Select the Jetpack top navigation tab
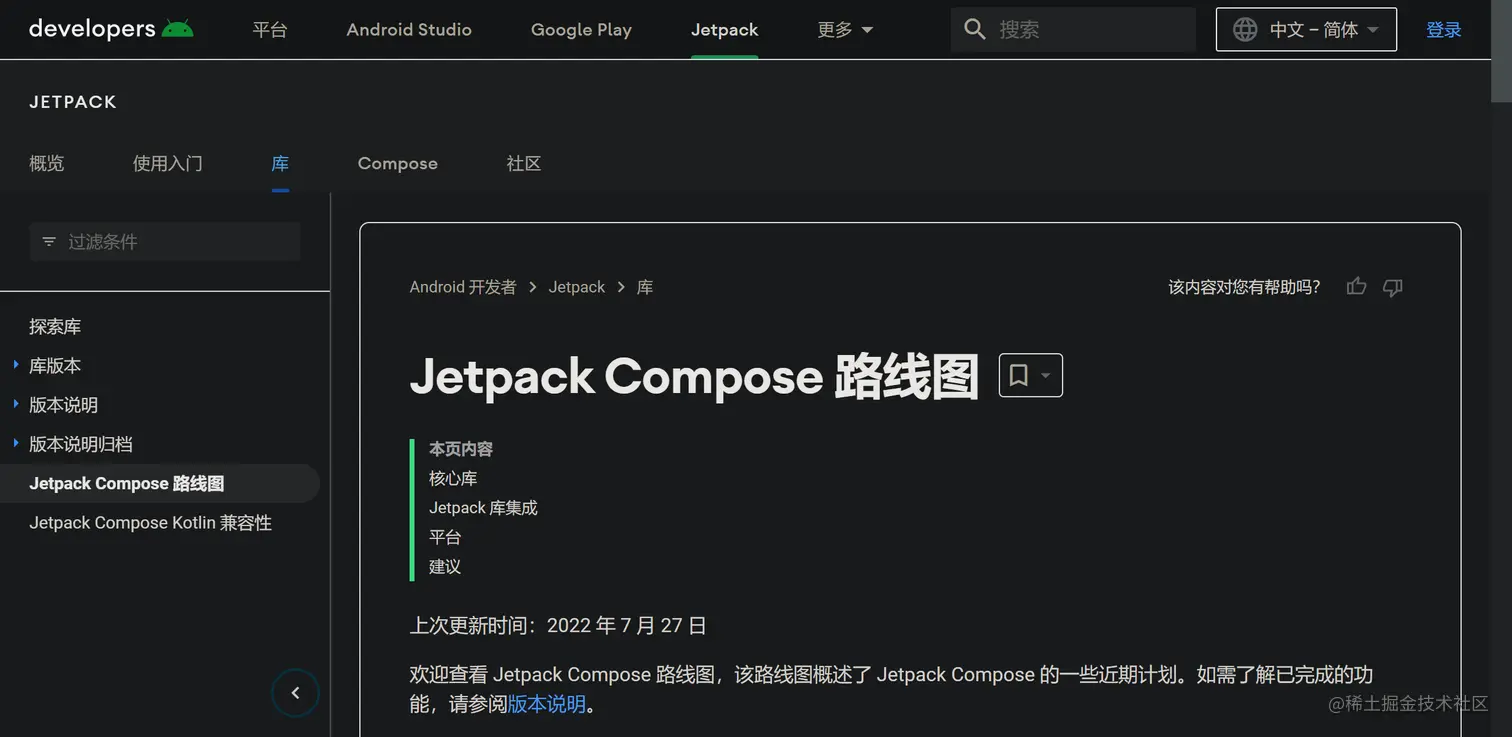Image resolution: width=1512 pixels, height=737 pixels. tap(724, 30)
